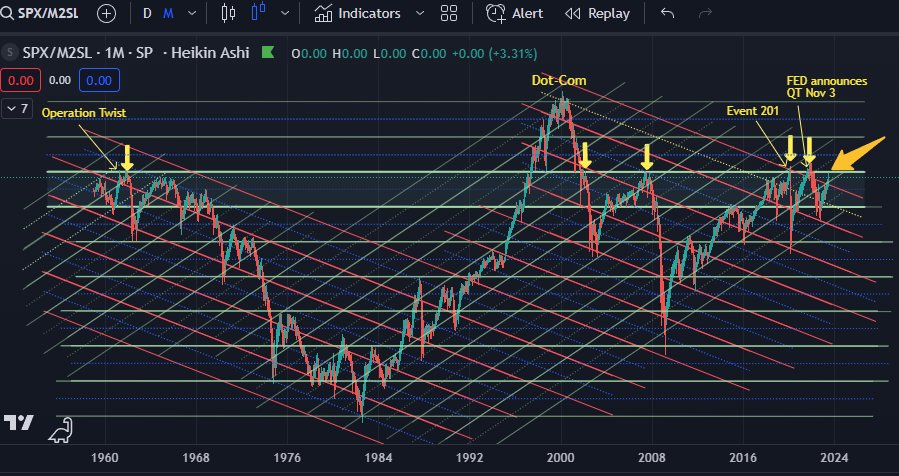Viewport: 899px width, 476px height.
Task: Click the compare or add symbol plus icon
Action: 106,13
